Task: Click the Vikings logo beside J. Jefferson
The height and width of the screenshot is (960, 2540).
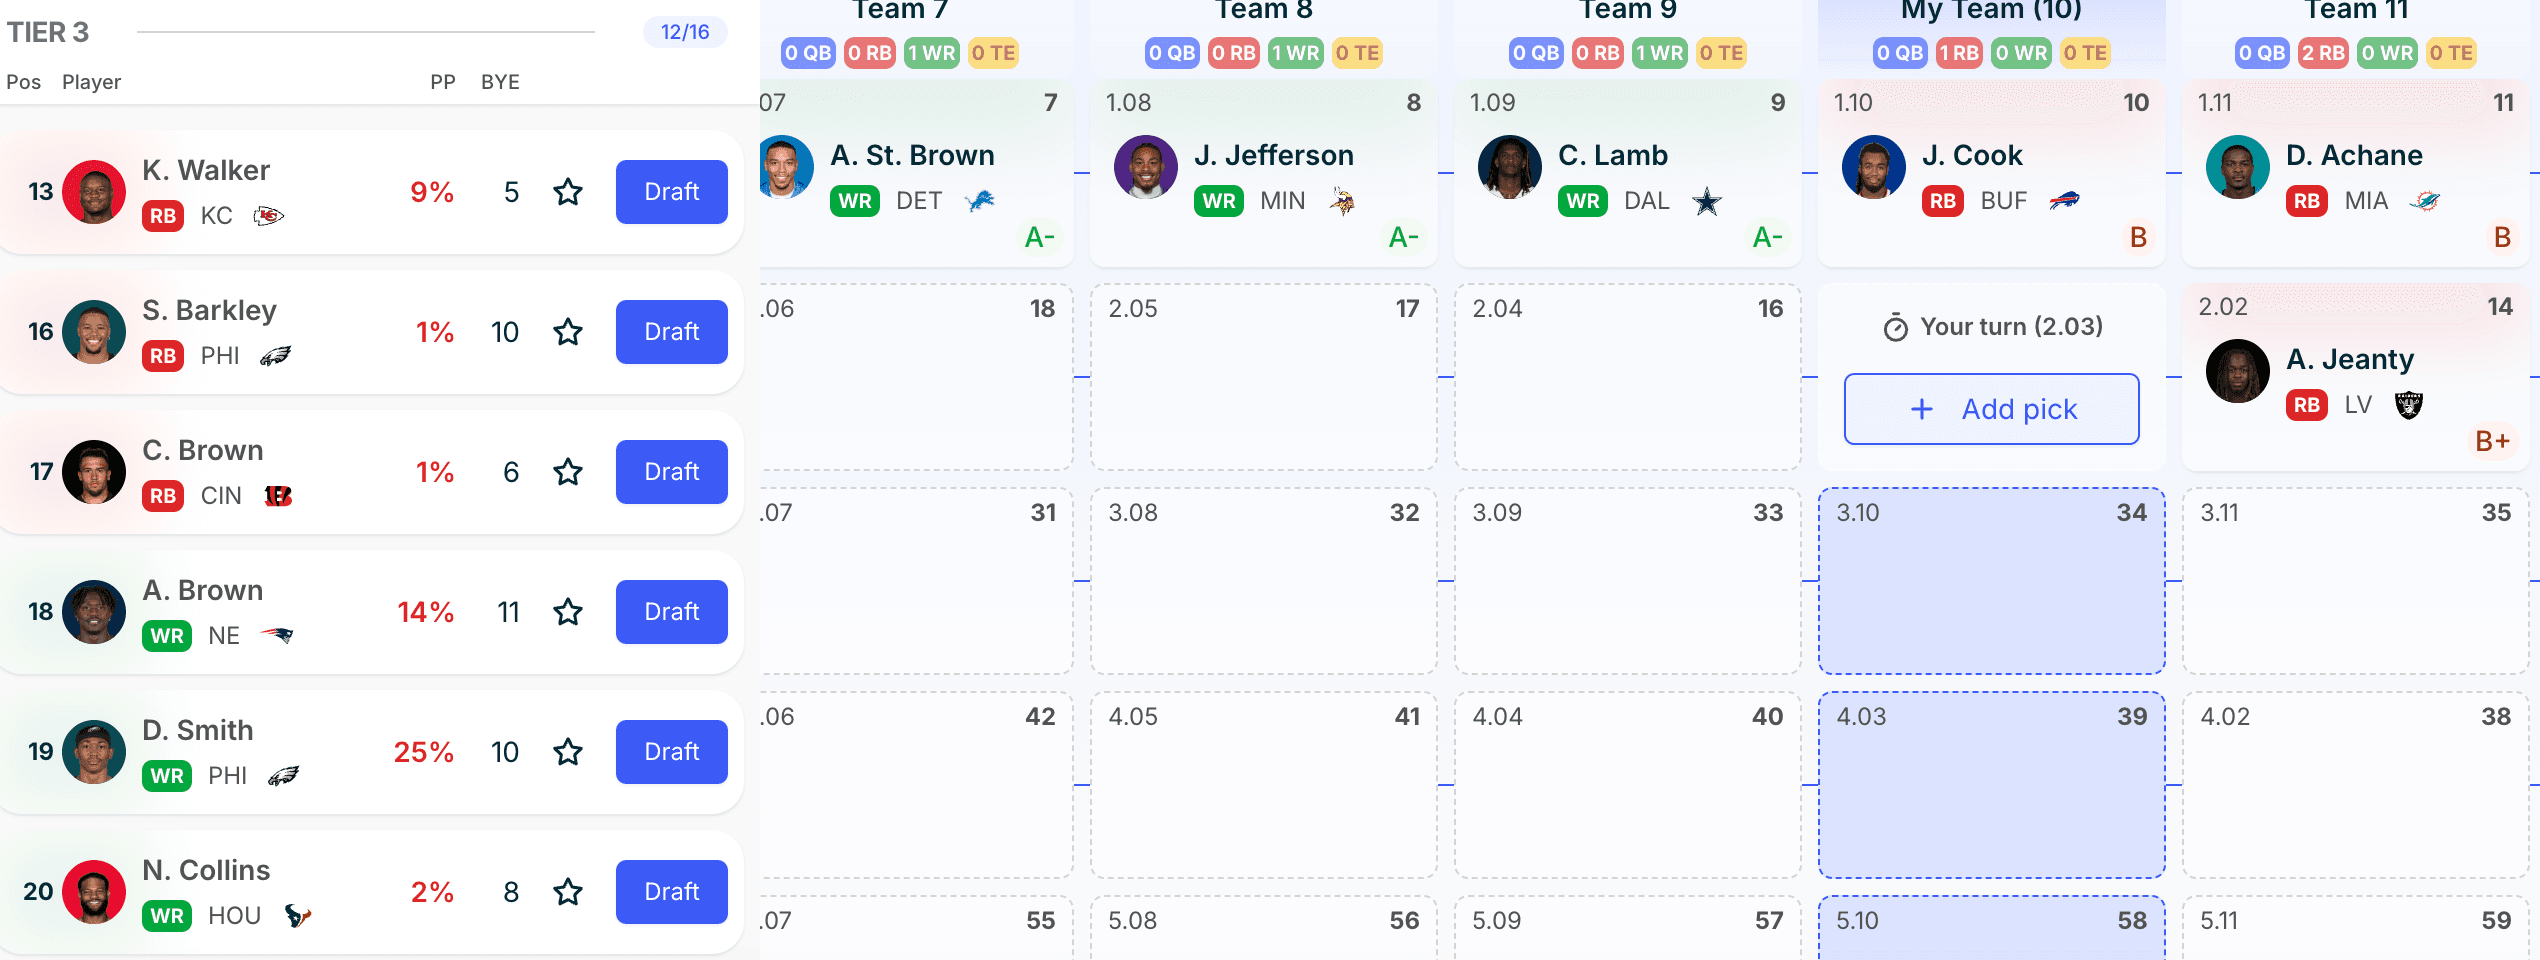Action: [1342, 201]
